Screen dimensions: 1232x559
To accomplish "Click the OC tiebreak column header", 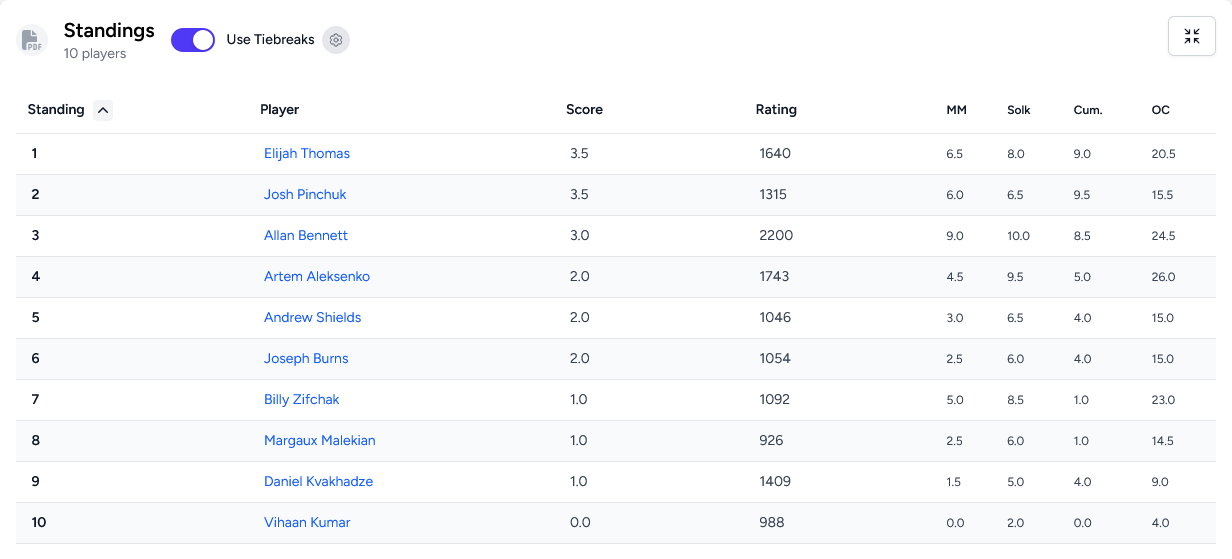I will (x=1160, y=110).
